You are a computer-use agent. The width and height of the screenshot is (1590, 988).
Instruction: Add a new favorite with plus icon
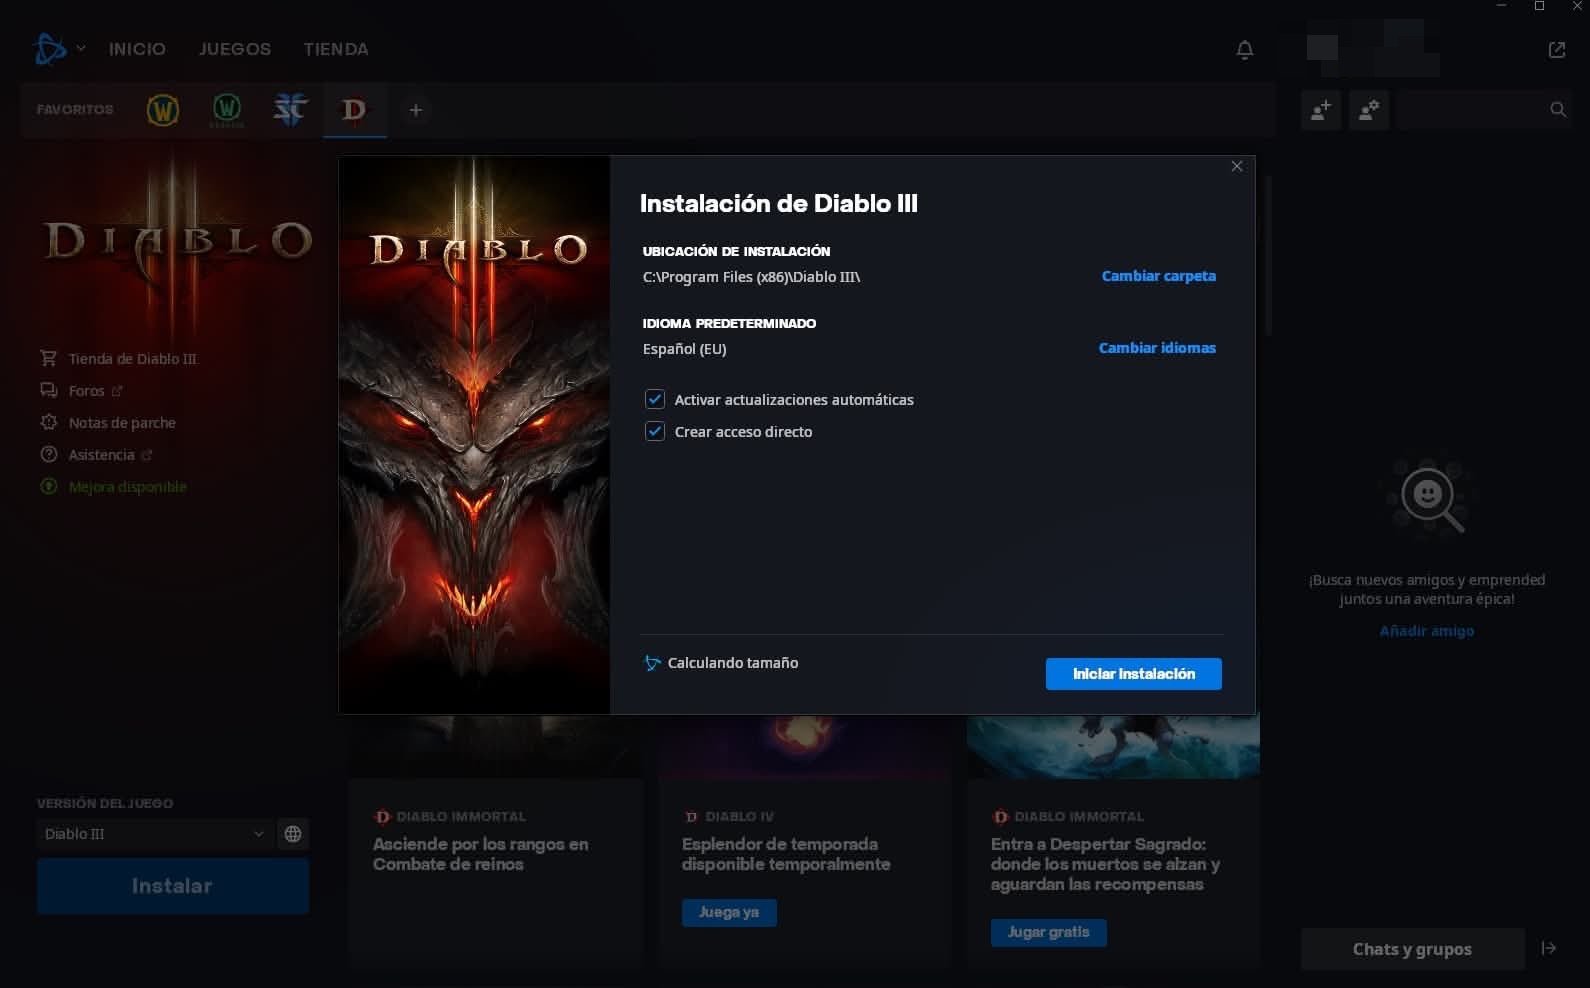click(x=416, y=110)
